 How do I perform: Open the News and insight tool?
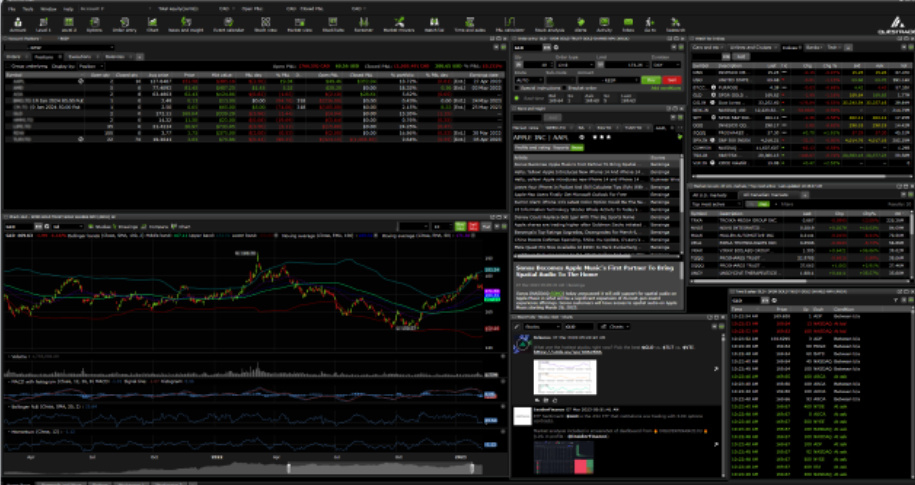tap(186, 25)
